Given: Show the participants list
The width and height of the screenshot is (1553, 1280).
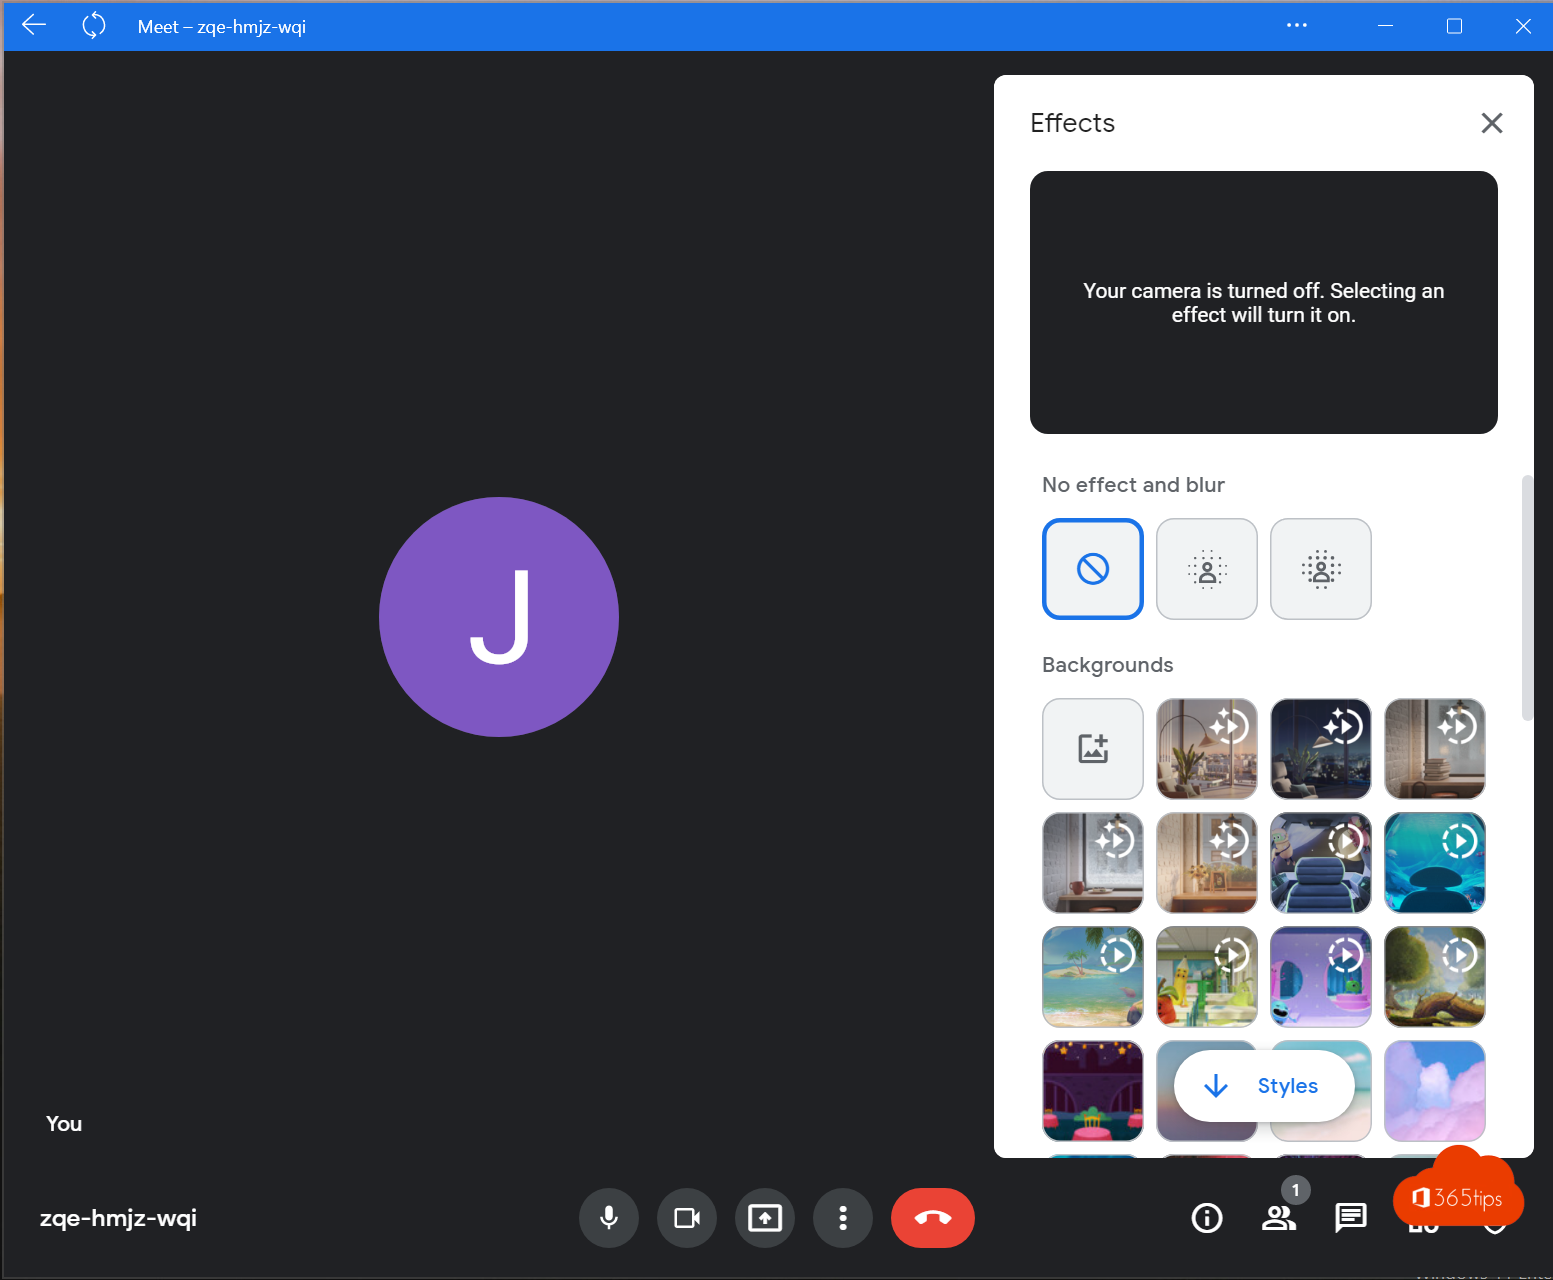Looking at the screenshot, I should (1279, 1218).
